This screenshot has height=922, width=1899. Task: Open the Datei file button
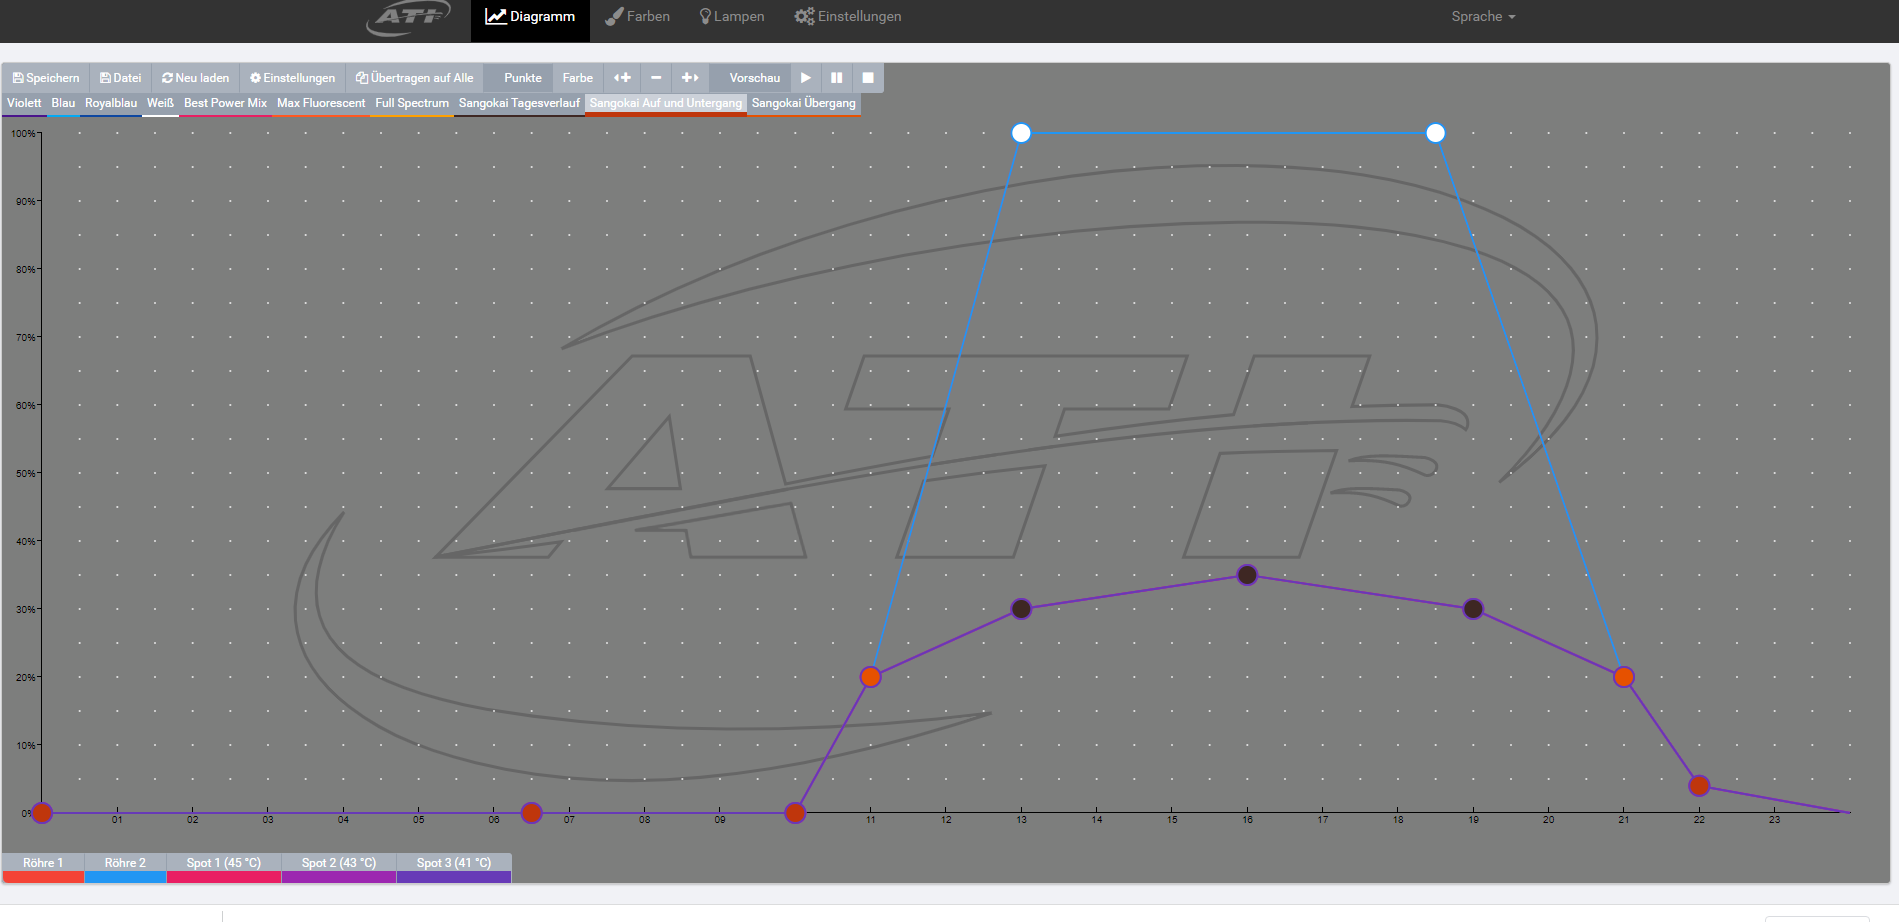[121, 78]
